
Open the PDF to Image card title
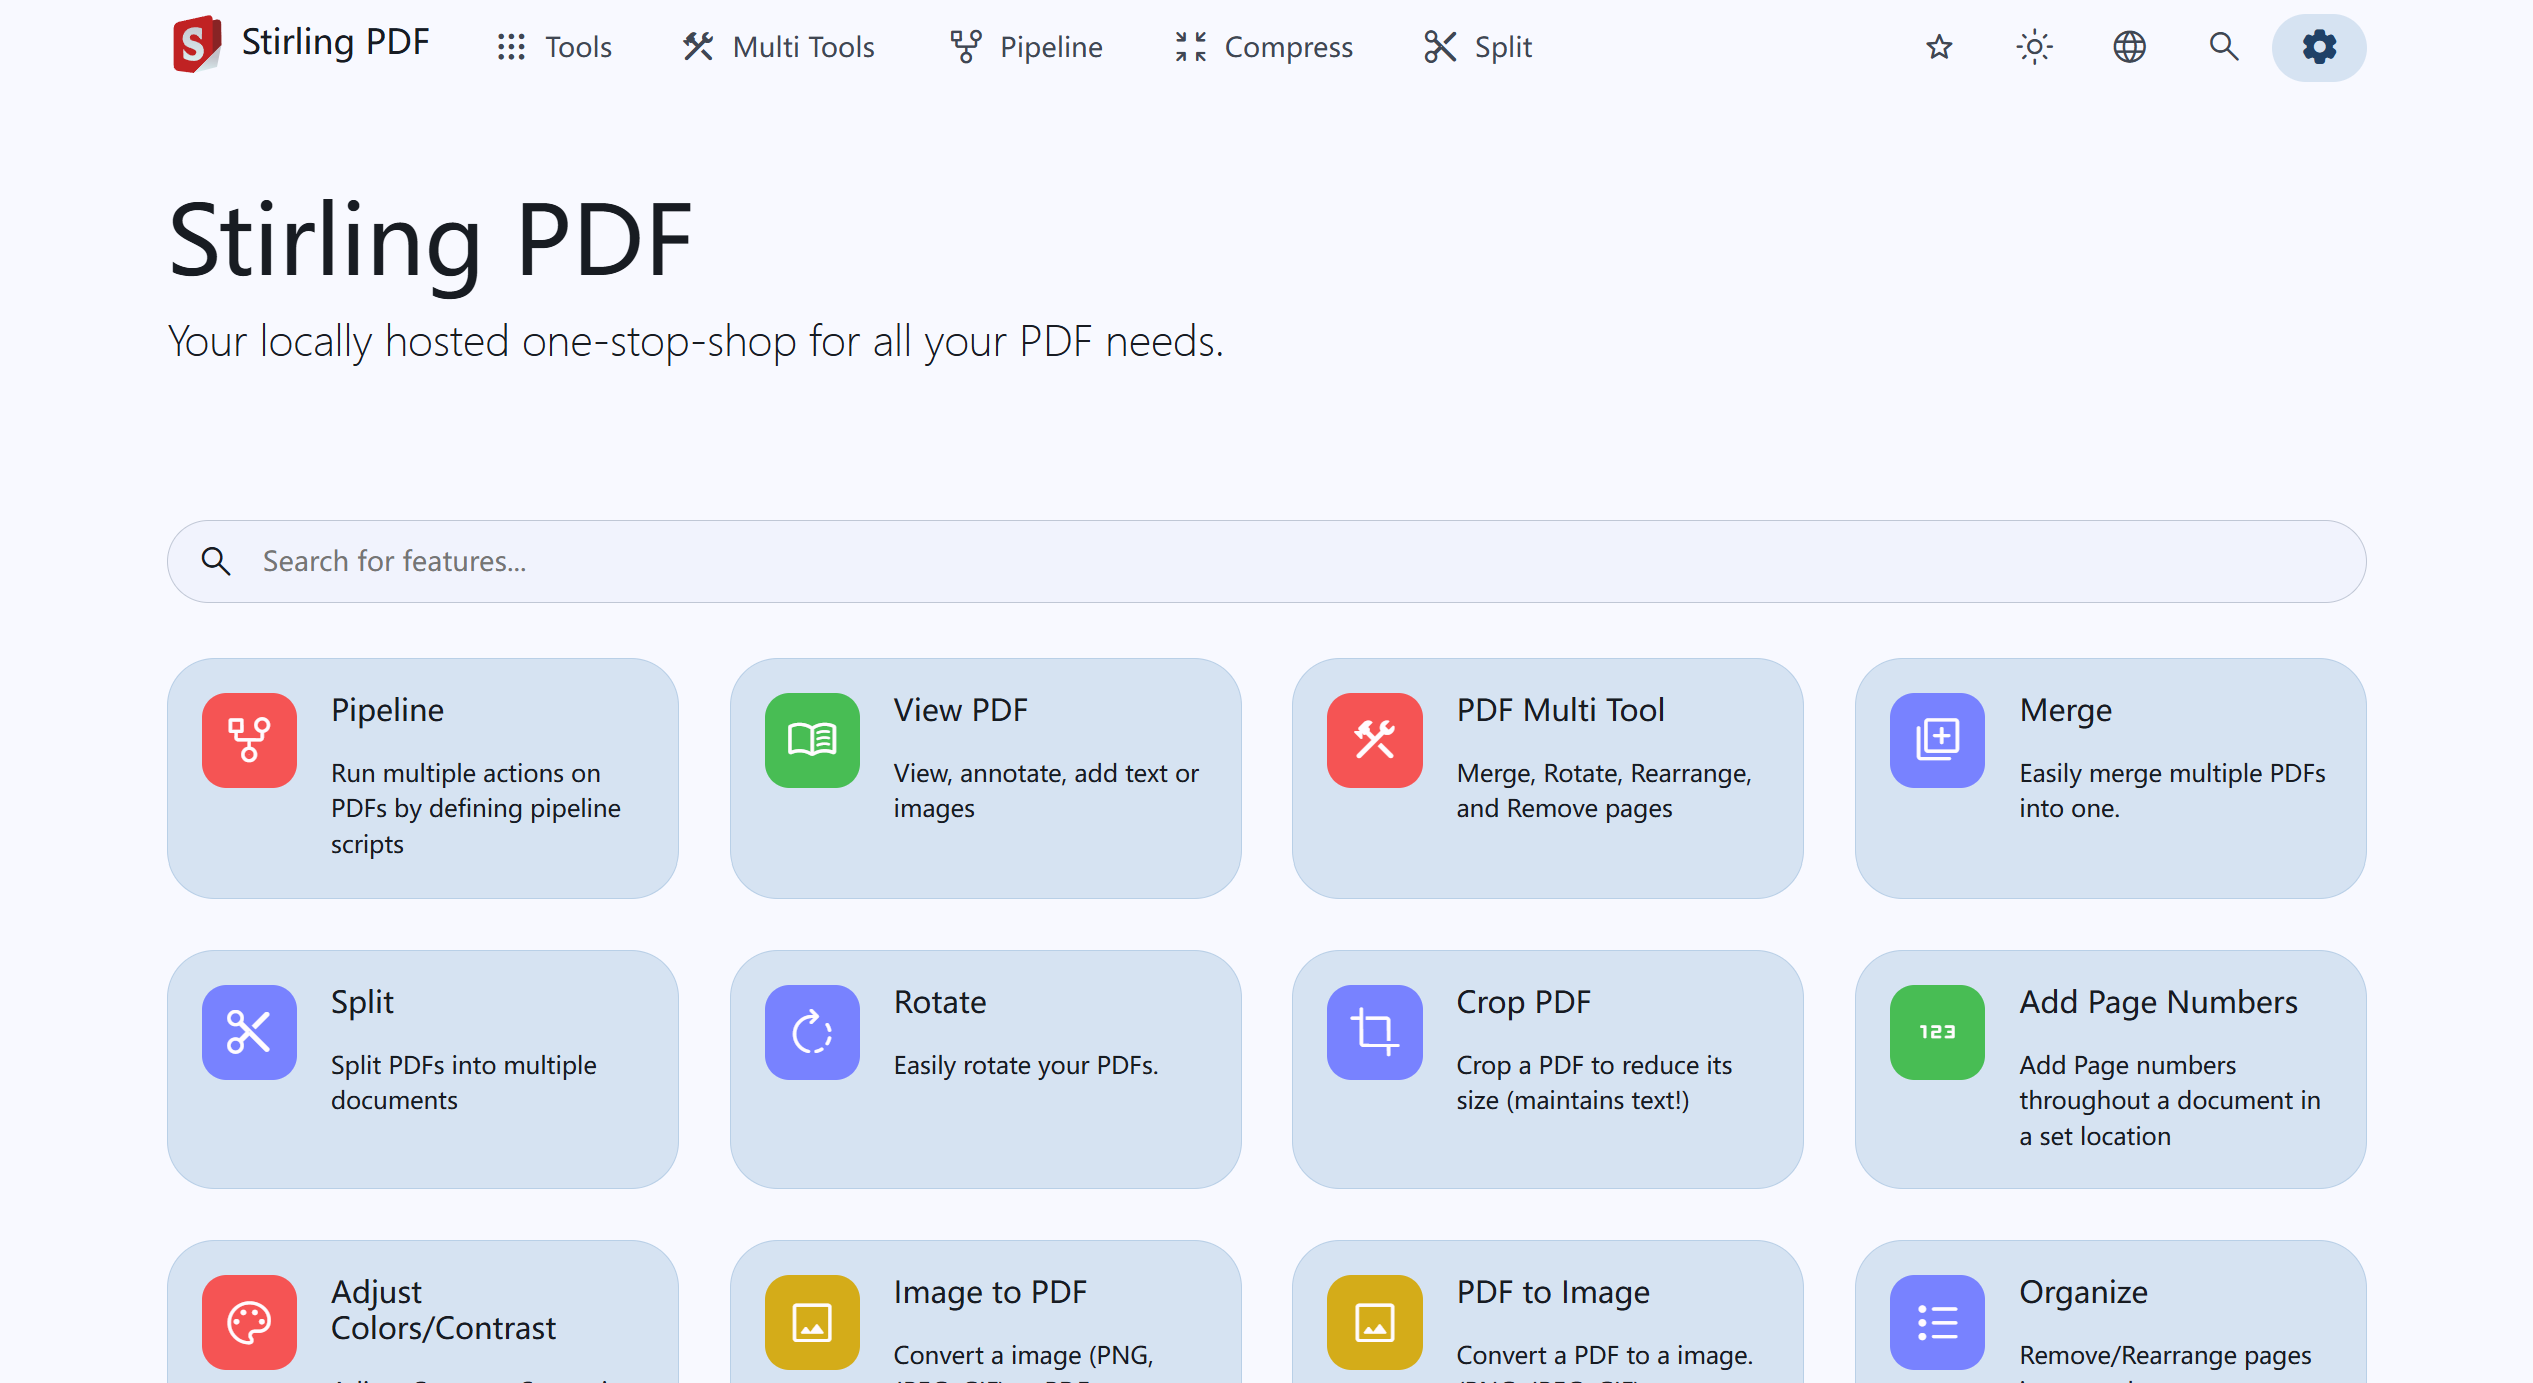pos(1553,1292)
